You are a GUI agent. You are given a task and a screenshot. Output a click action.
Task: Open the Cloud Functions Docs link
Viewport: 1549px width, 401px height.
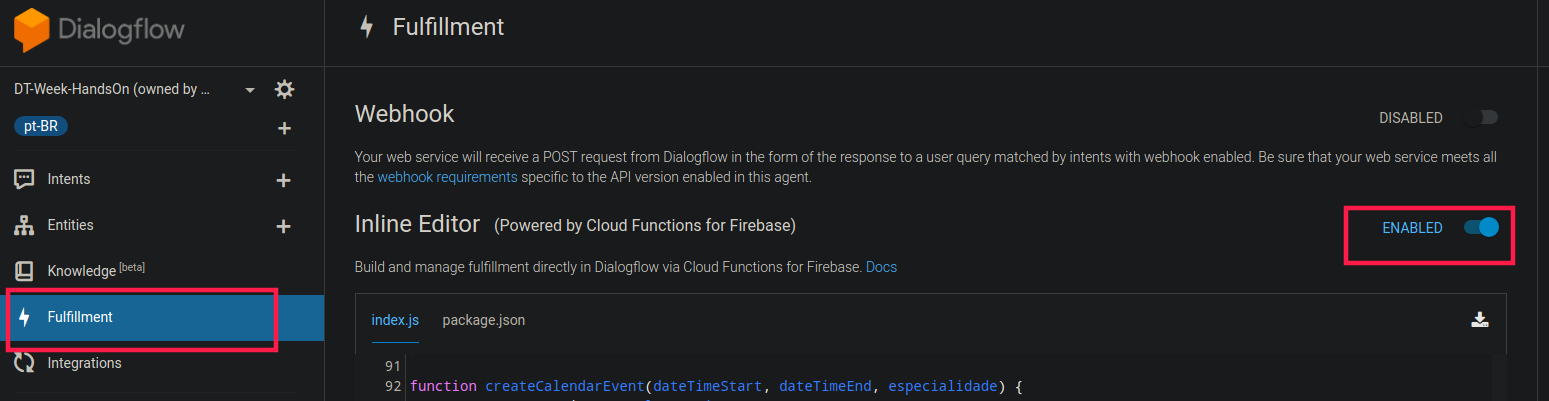click(x=882, y=267)
